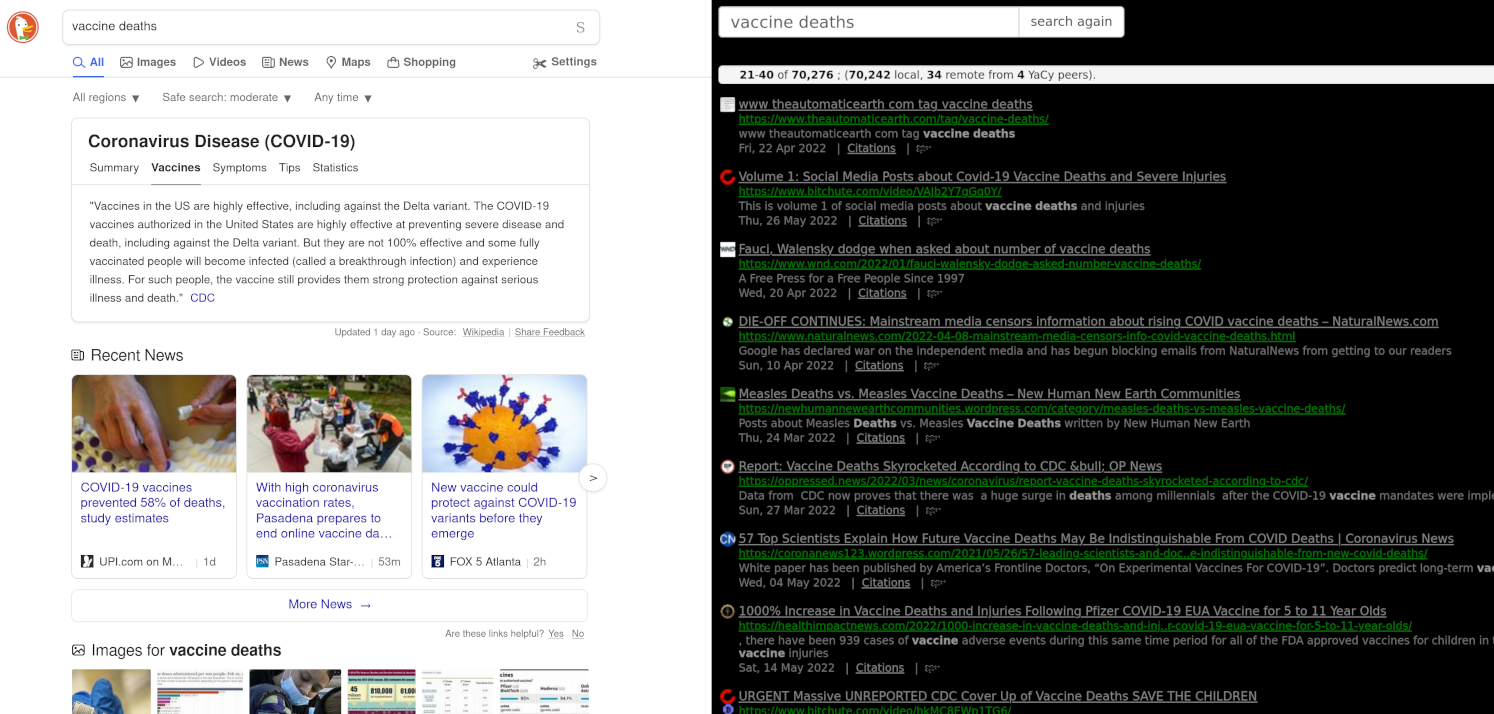
Task: Show the Tips tab in the COVID-19 box
Action: [290, 168]
